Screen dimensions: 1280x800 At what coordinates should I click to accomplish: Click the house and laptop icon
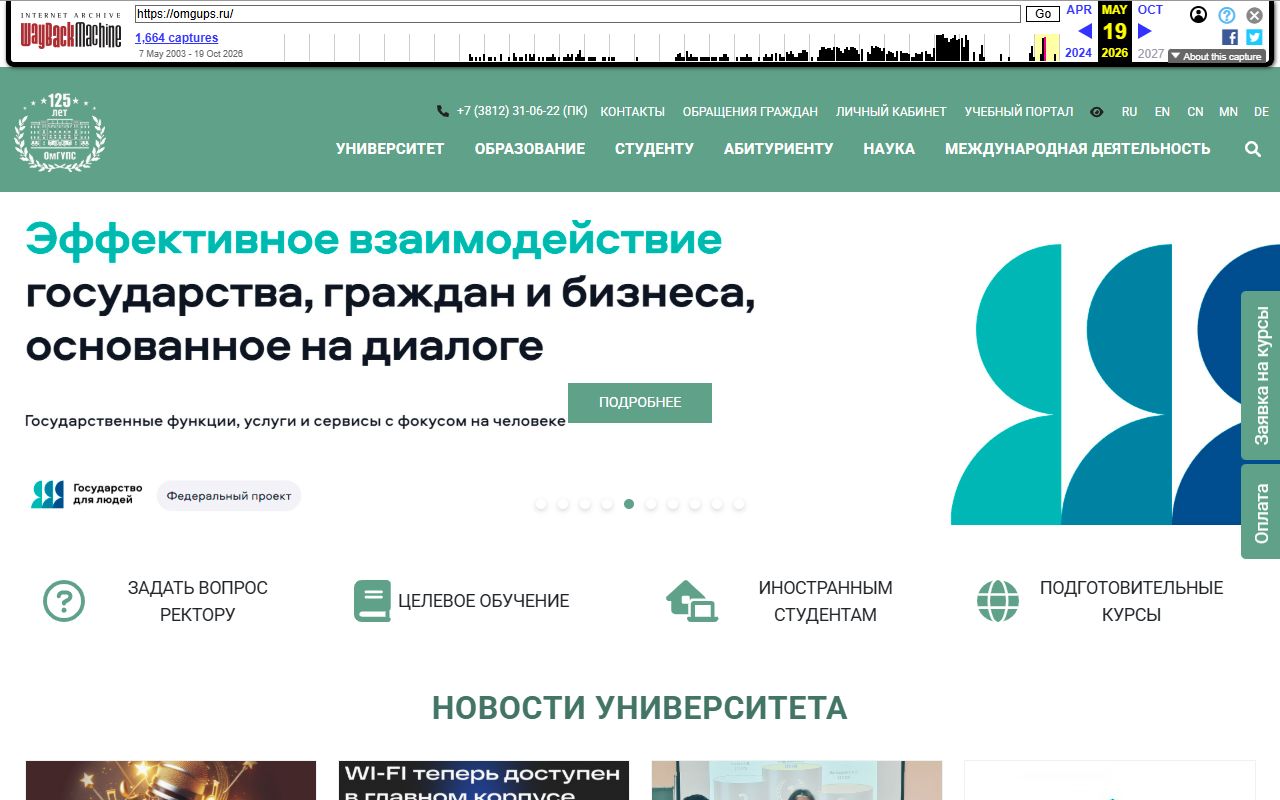pyautogui.click(x=692, y=601)
